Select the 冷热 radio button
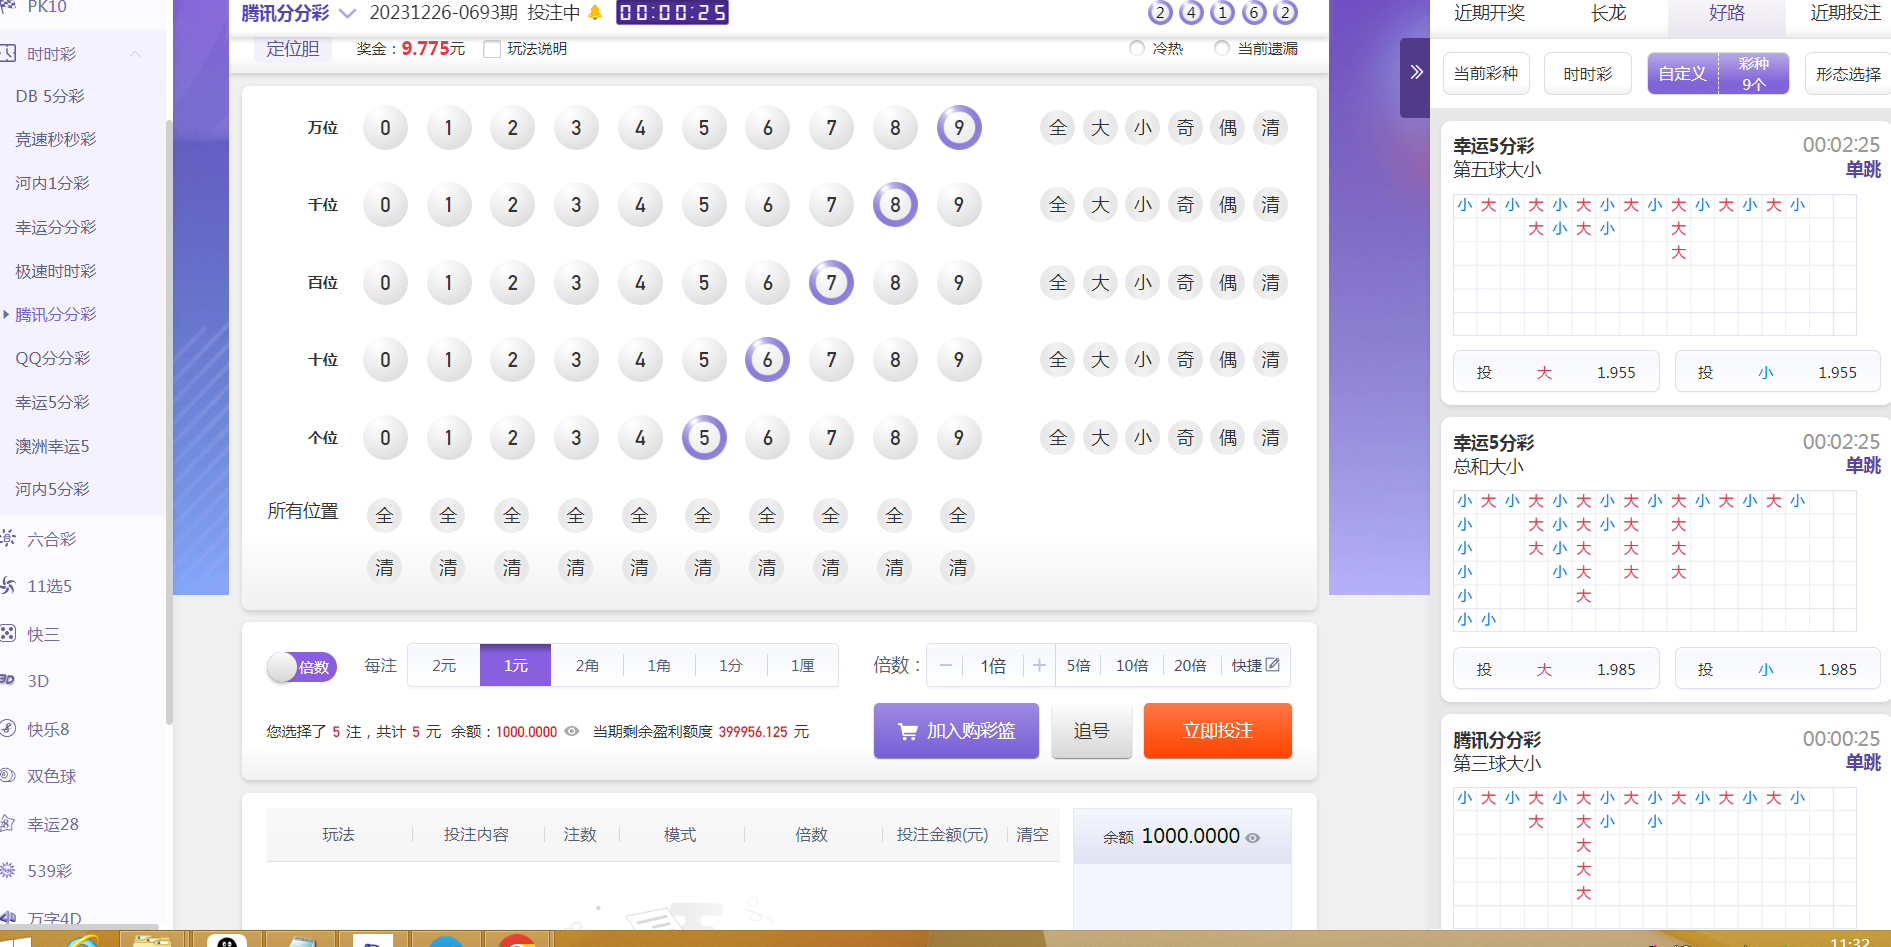The image size is (1891, 947). [1137, 48]
